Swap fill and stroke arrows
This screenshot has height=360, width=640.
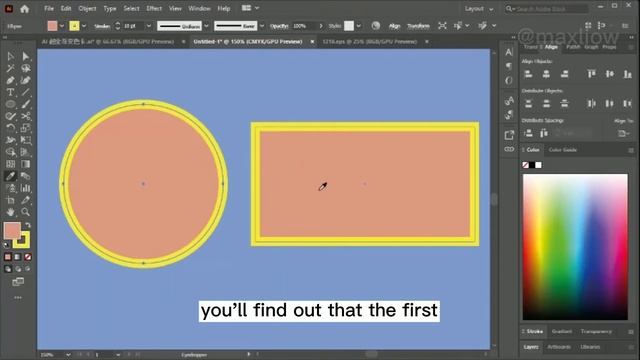[x=28, y=225]
